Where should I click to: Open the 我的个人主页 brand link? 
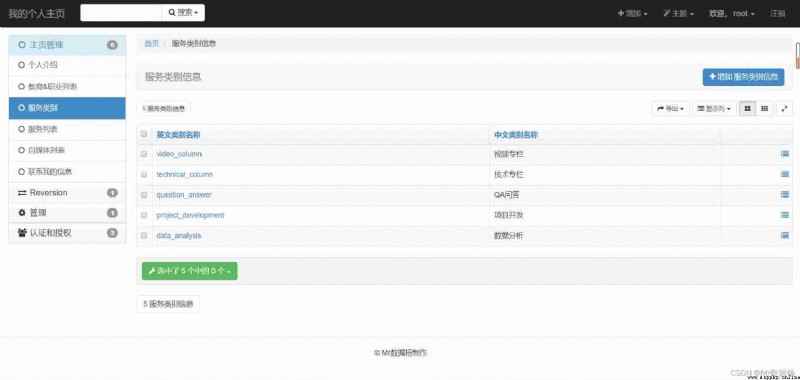[37, 14]
